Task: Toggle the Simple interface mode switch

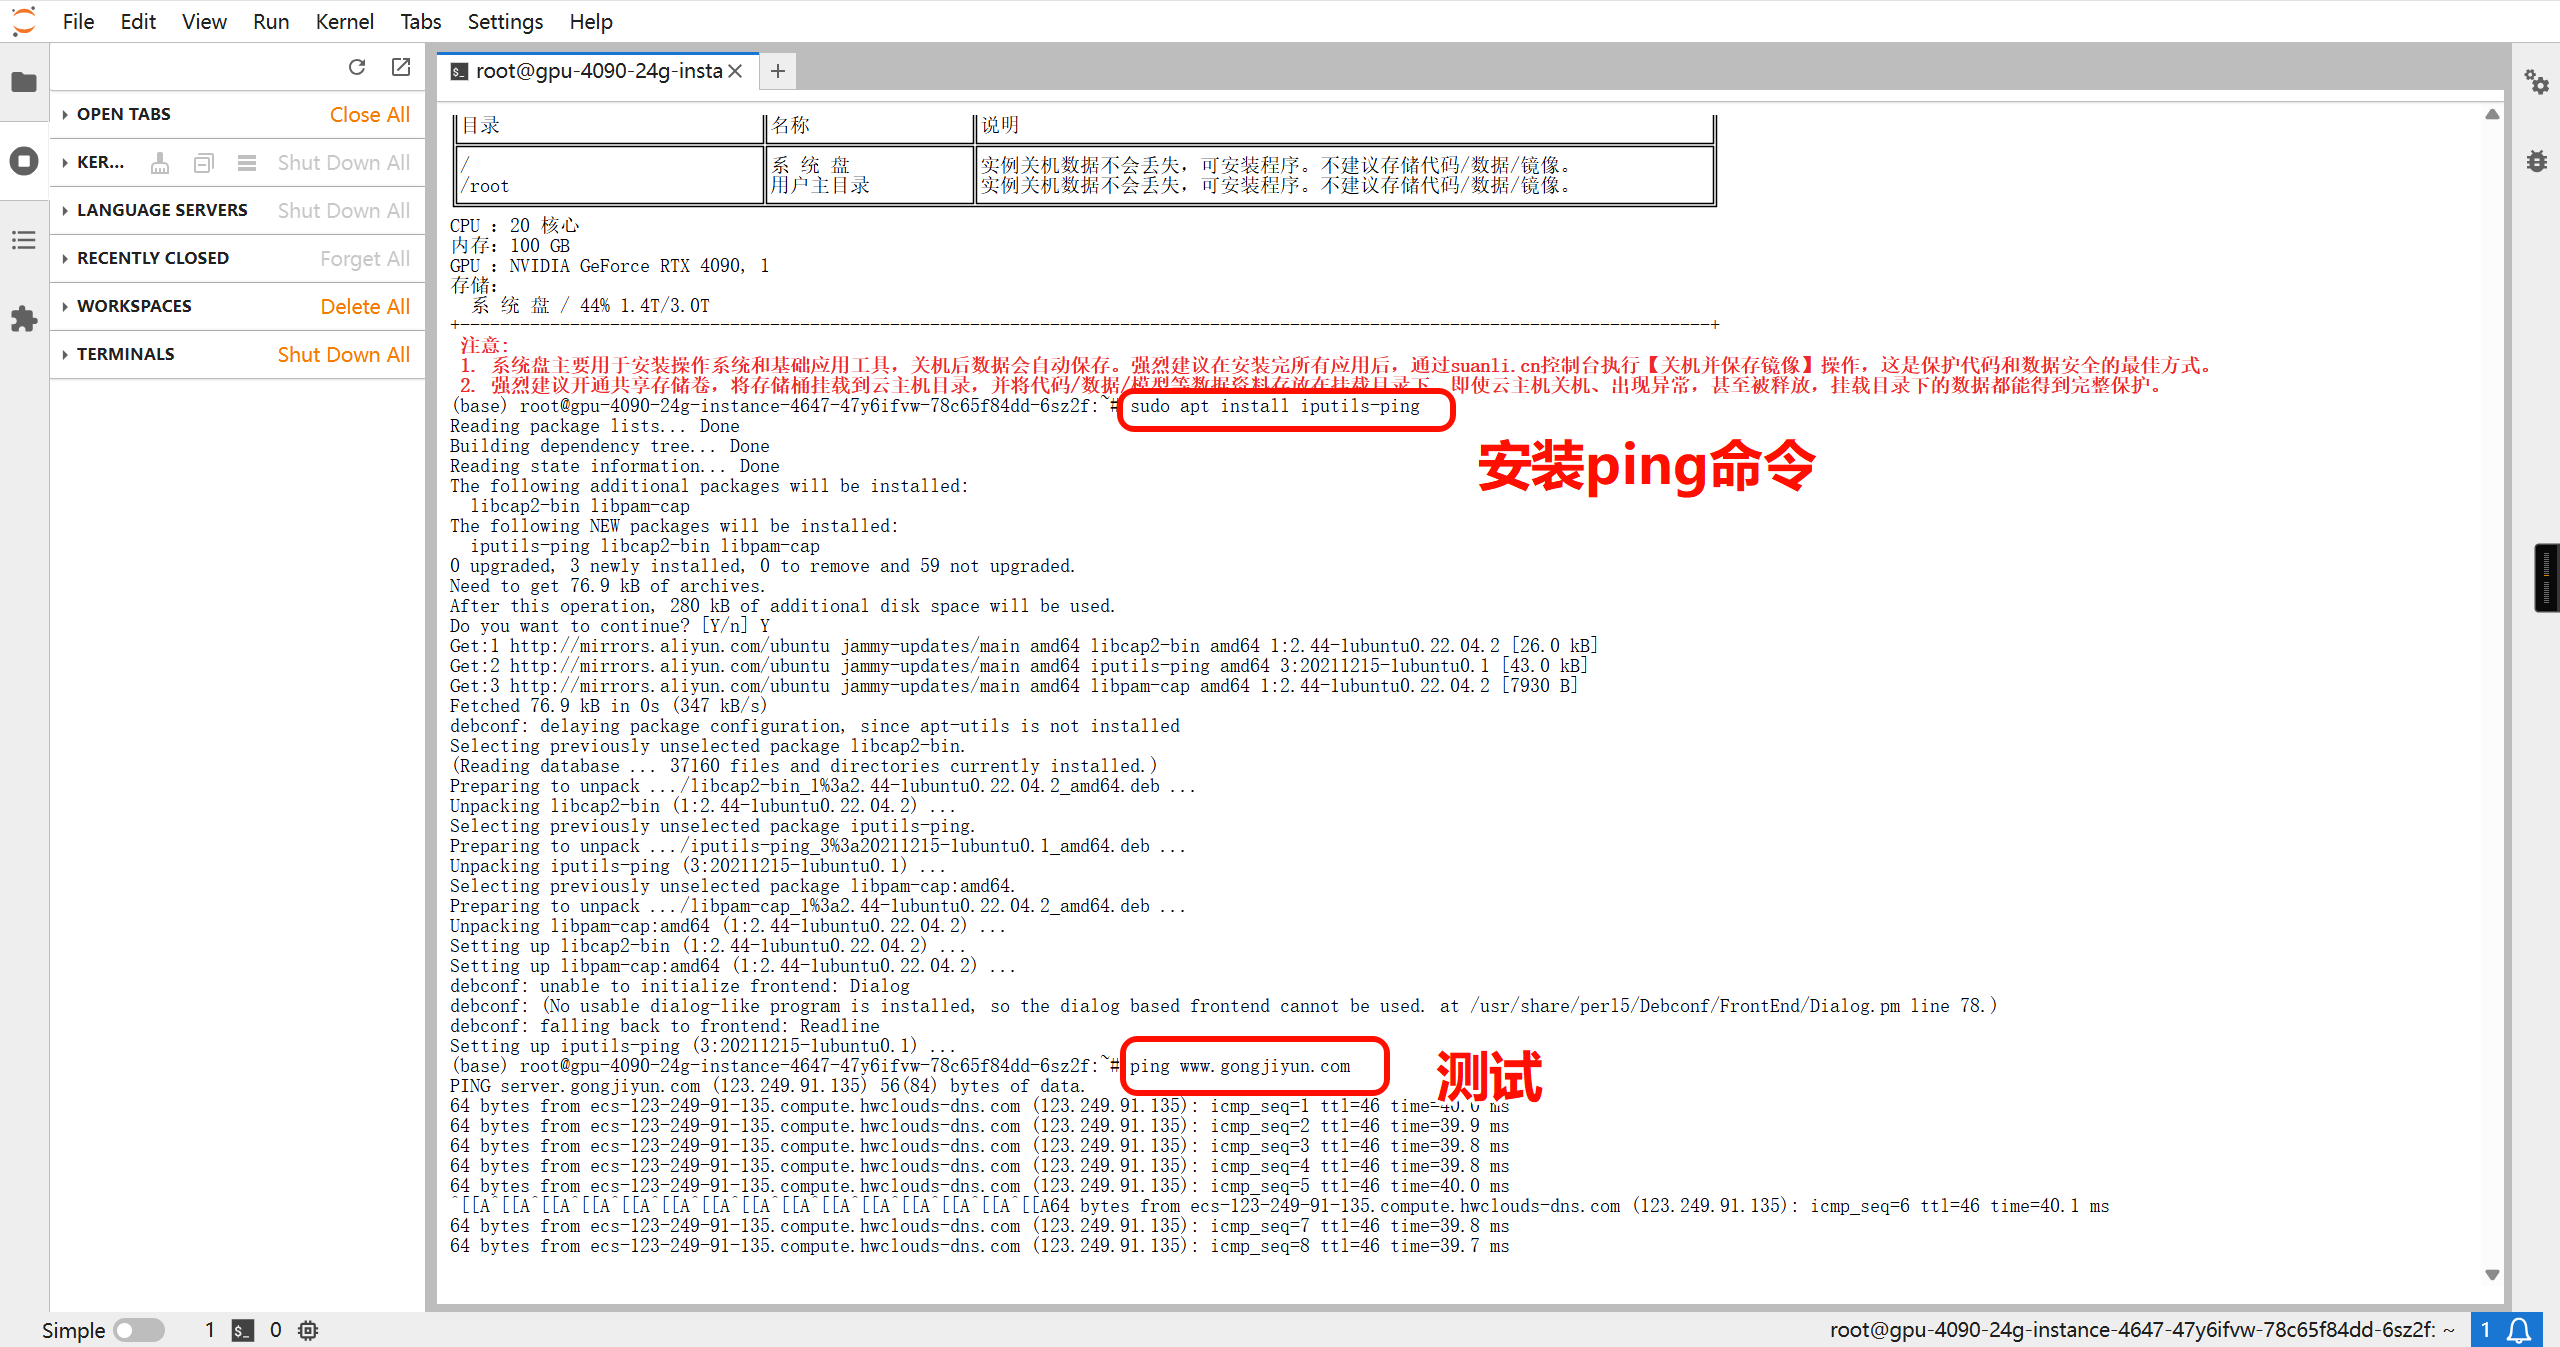Action: [x=138, y=1330]
